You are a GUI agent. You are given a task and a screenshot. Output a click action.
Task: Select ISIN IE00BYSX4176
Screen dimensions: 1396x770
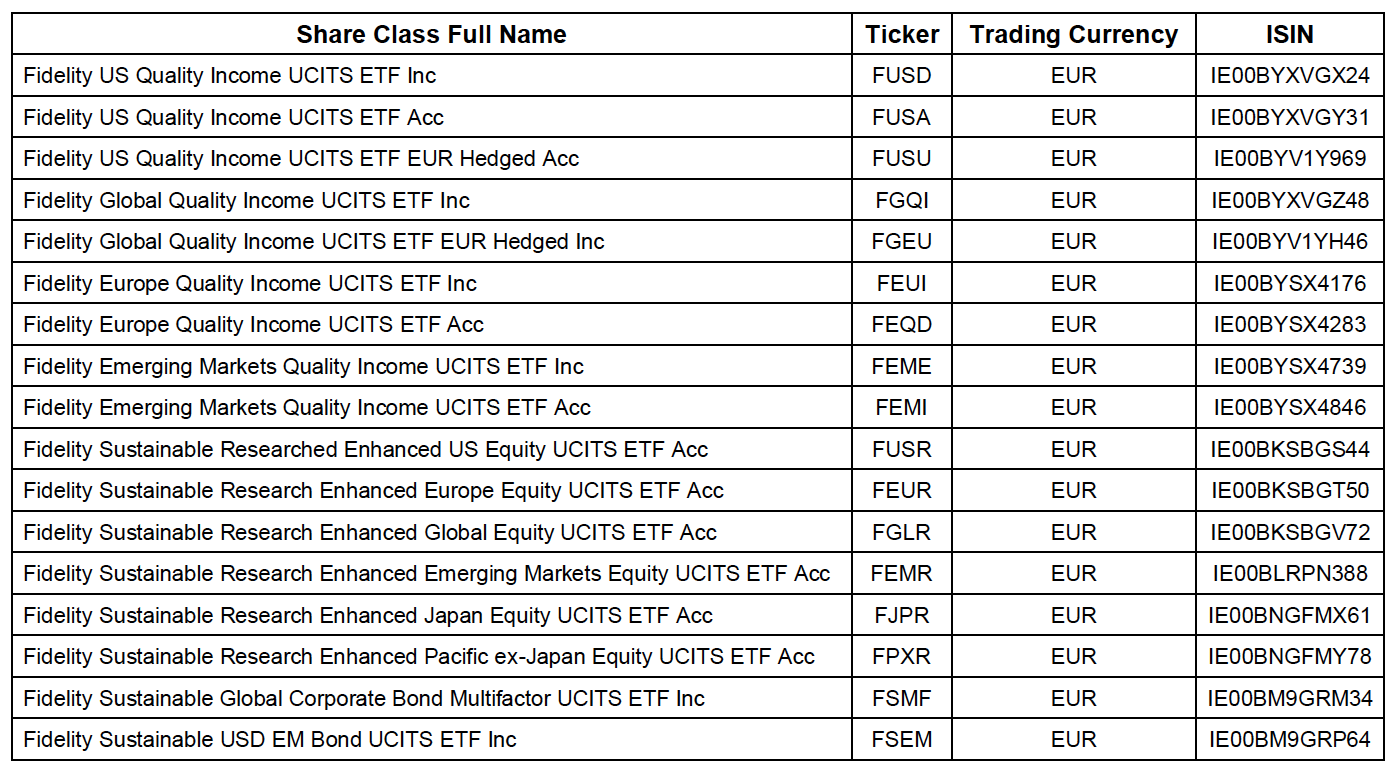pos(1289,284)
